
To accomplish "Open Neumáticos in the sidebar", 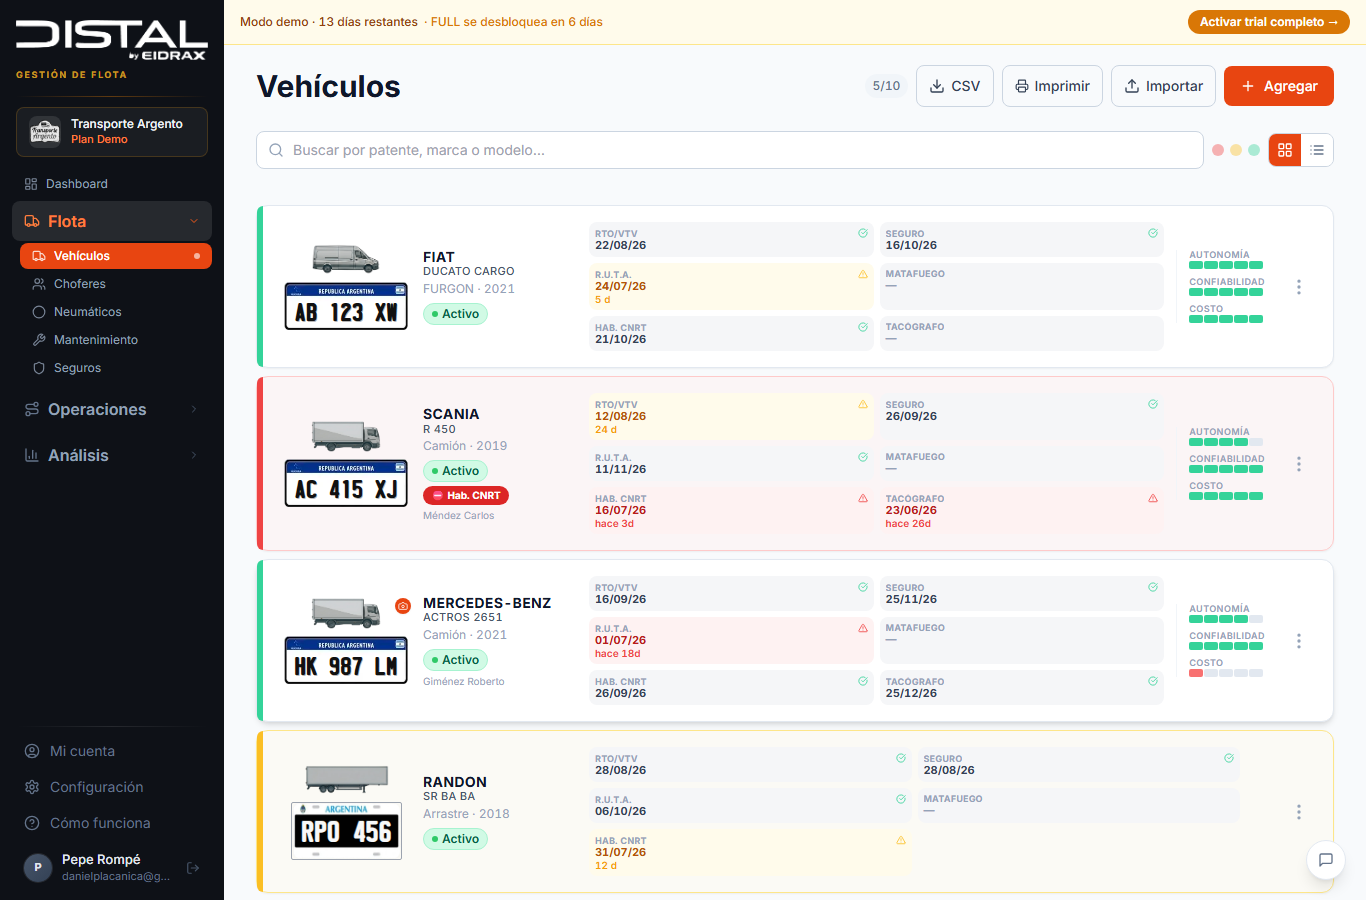I will 116,312.
